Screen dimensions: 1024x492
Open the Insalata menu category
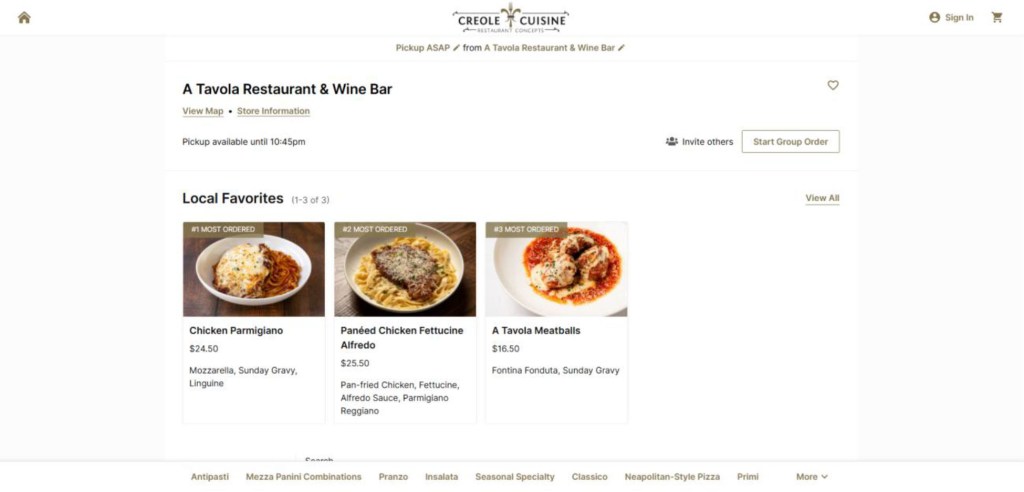[441, 477]
